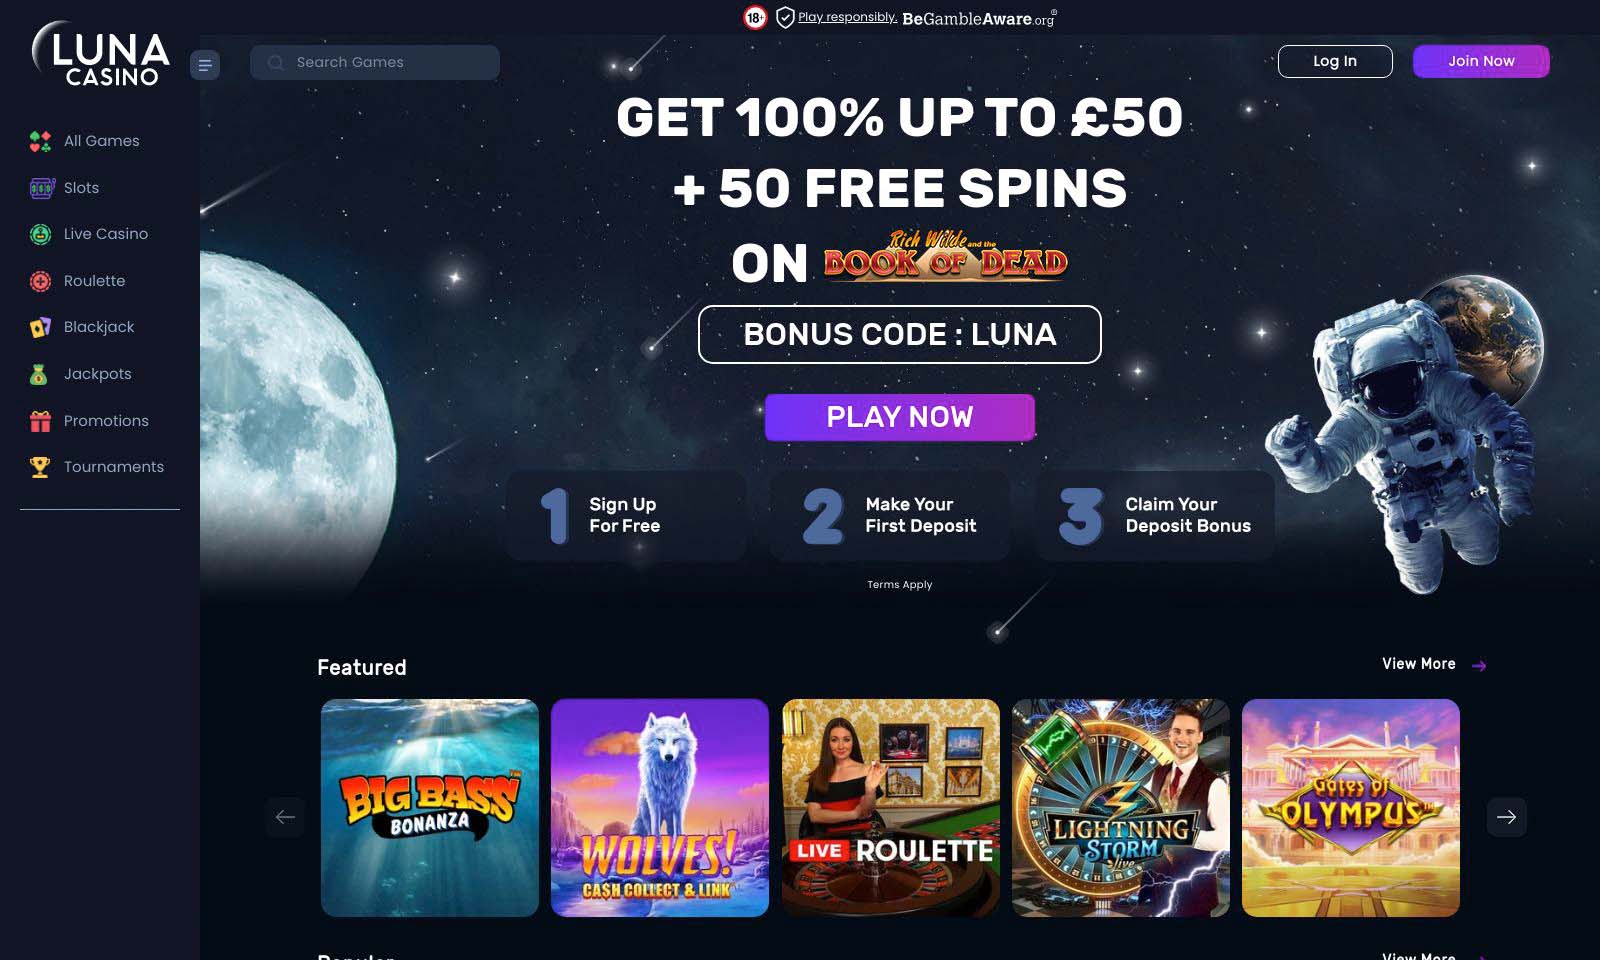This screenshot has height=960, width=1600.
Task: Open the Terms Apply link
Action: pos(900,585)
